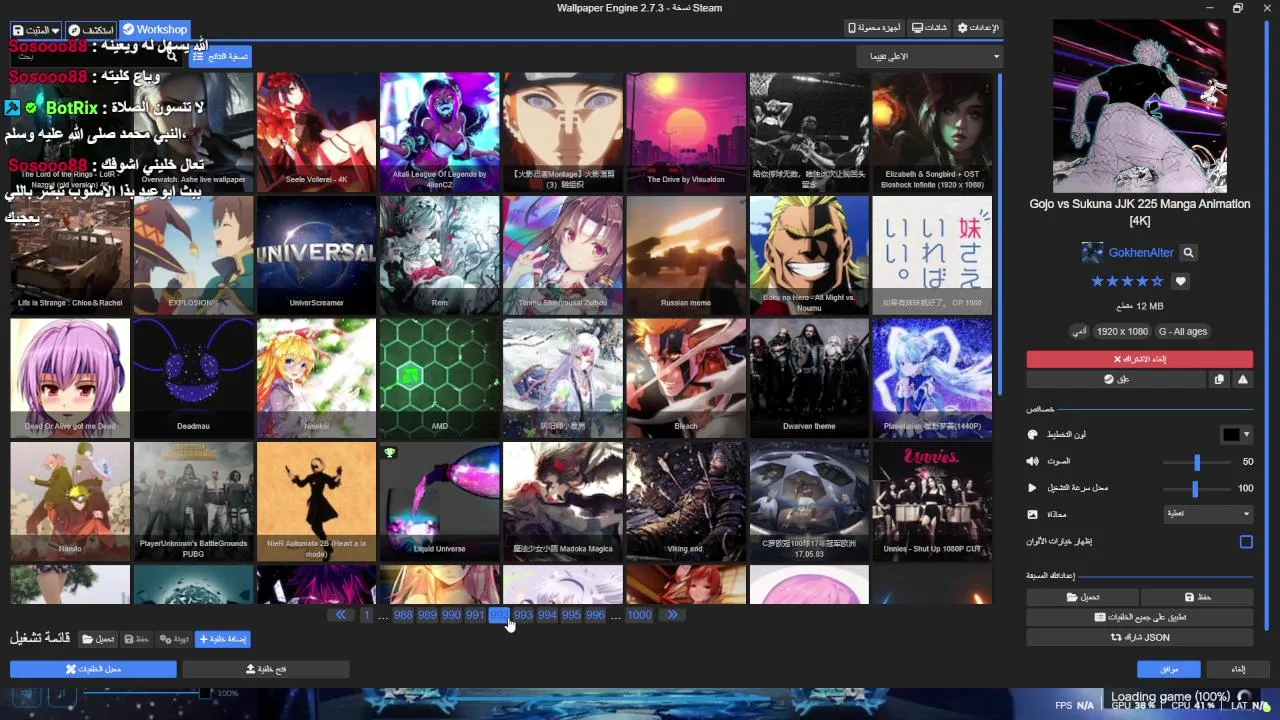Switch to the Workshop tab
Viewport: 1280px width, 720px height.
pyautogui.click(x=154, y=30)
